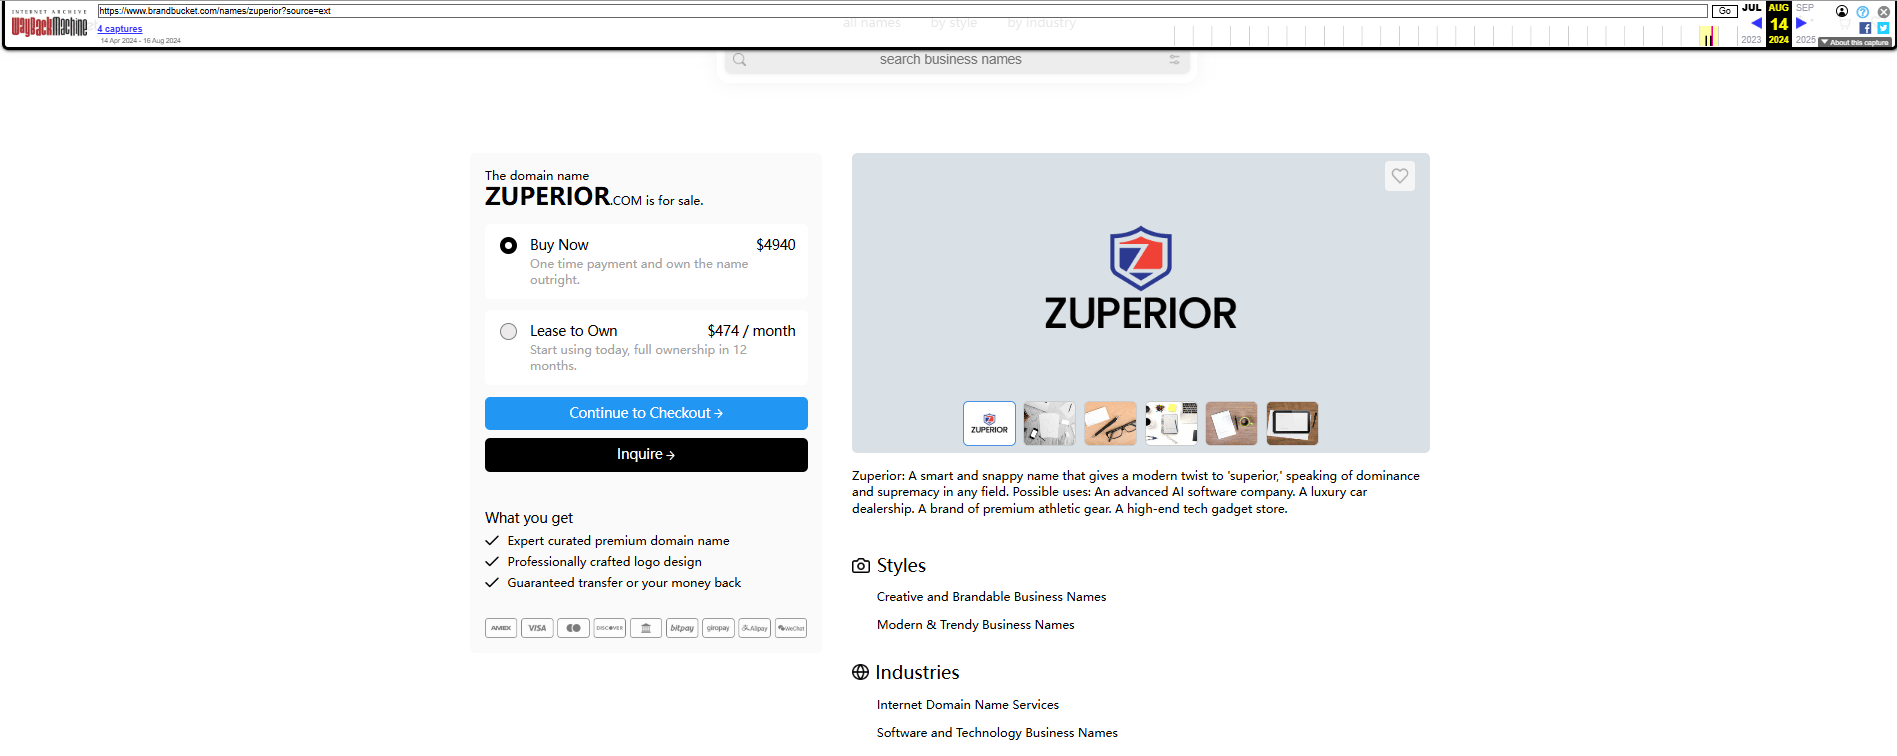Click the Discover payment icon
This screenshot has width=1897, height=756.
(610, 628)
